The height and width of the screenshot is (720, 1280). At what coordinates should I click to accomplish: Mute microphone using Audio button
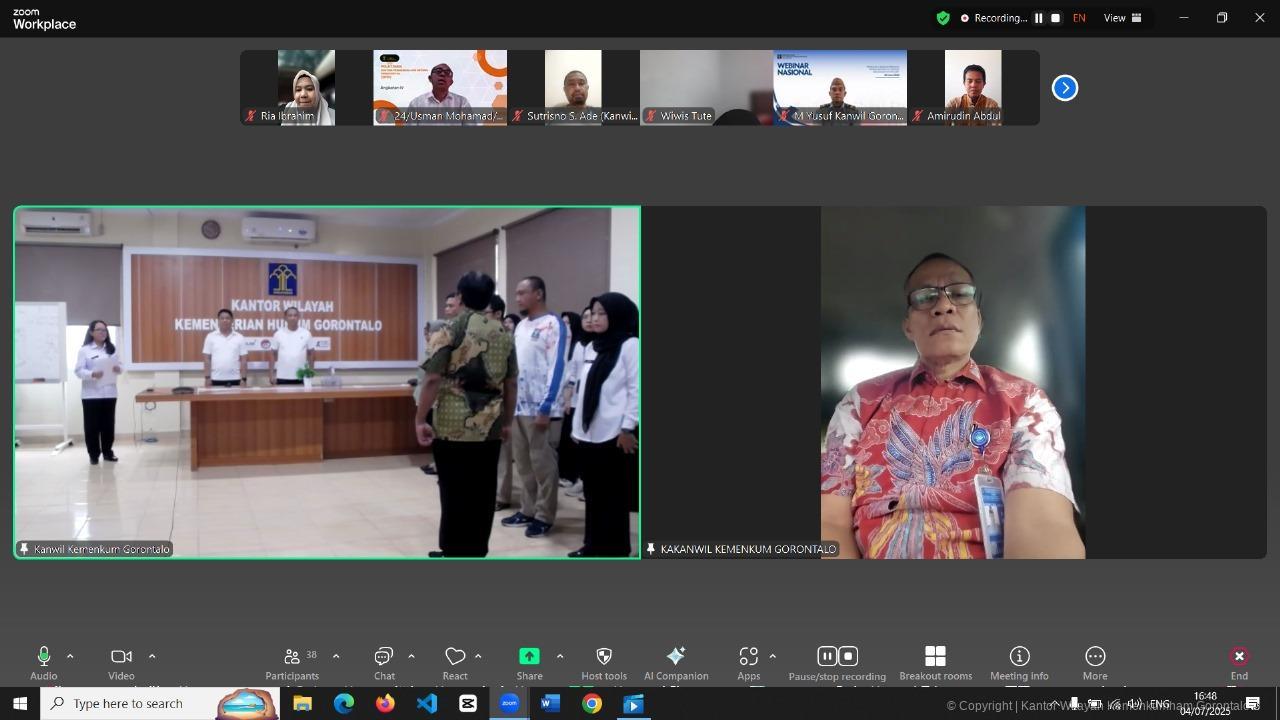point(44,657)
